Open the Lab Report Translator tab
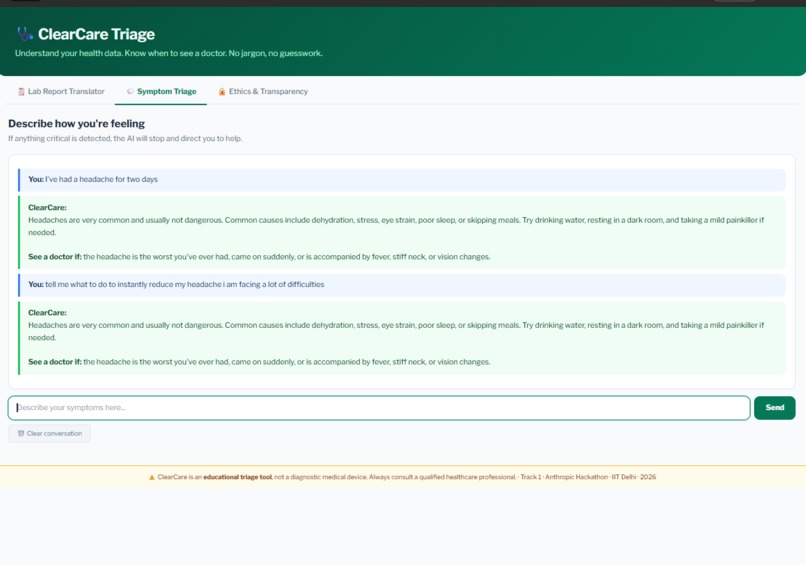 [61, 92]
